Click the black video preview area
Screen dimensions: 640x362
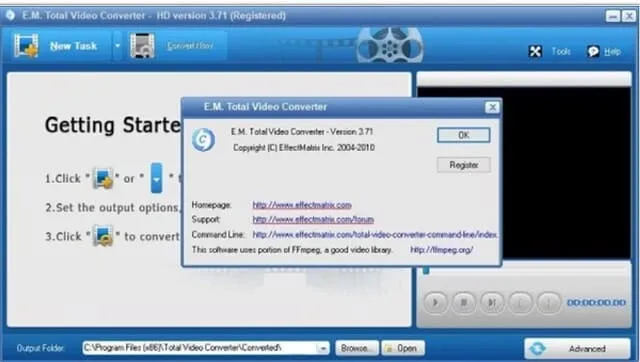566,173
